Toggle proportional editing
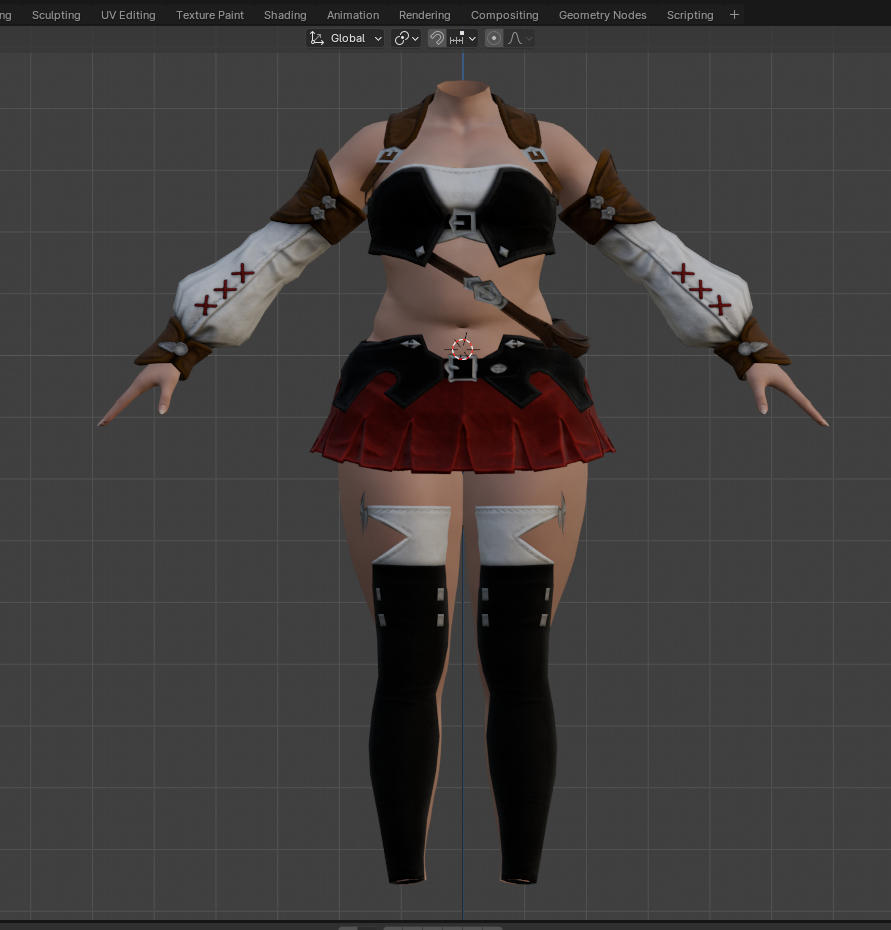 click(494, 38)
